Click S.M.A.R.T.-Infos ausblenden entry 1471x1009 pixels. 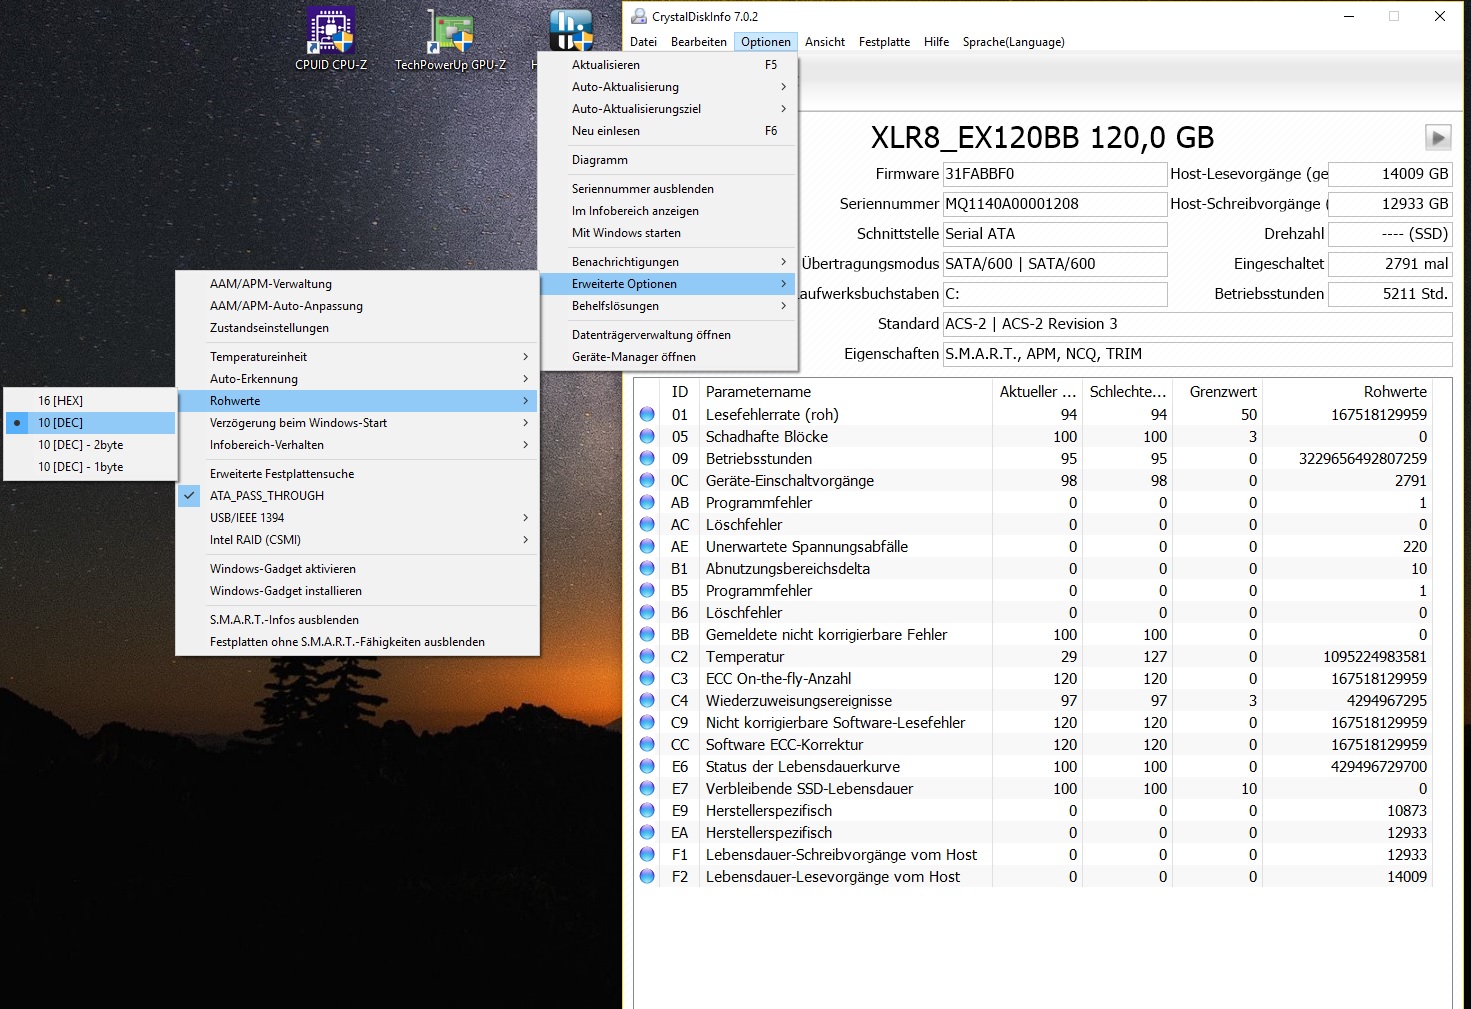358,620
